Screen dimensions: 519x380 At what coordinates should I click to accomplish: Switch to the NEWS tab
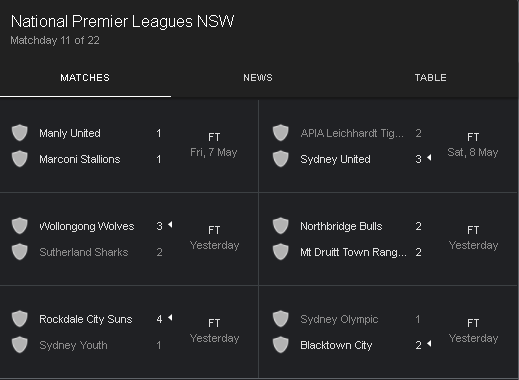point(258,78)
